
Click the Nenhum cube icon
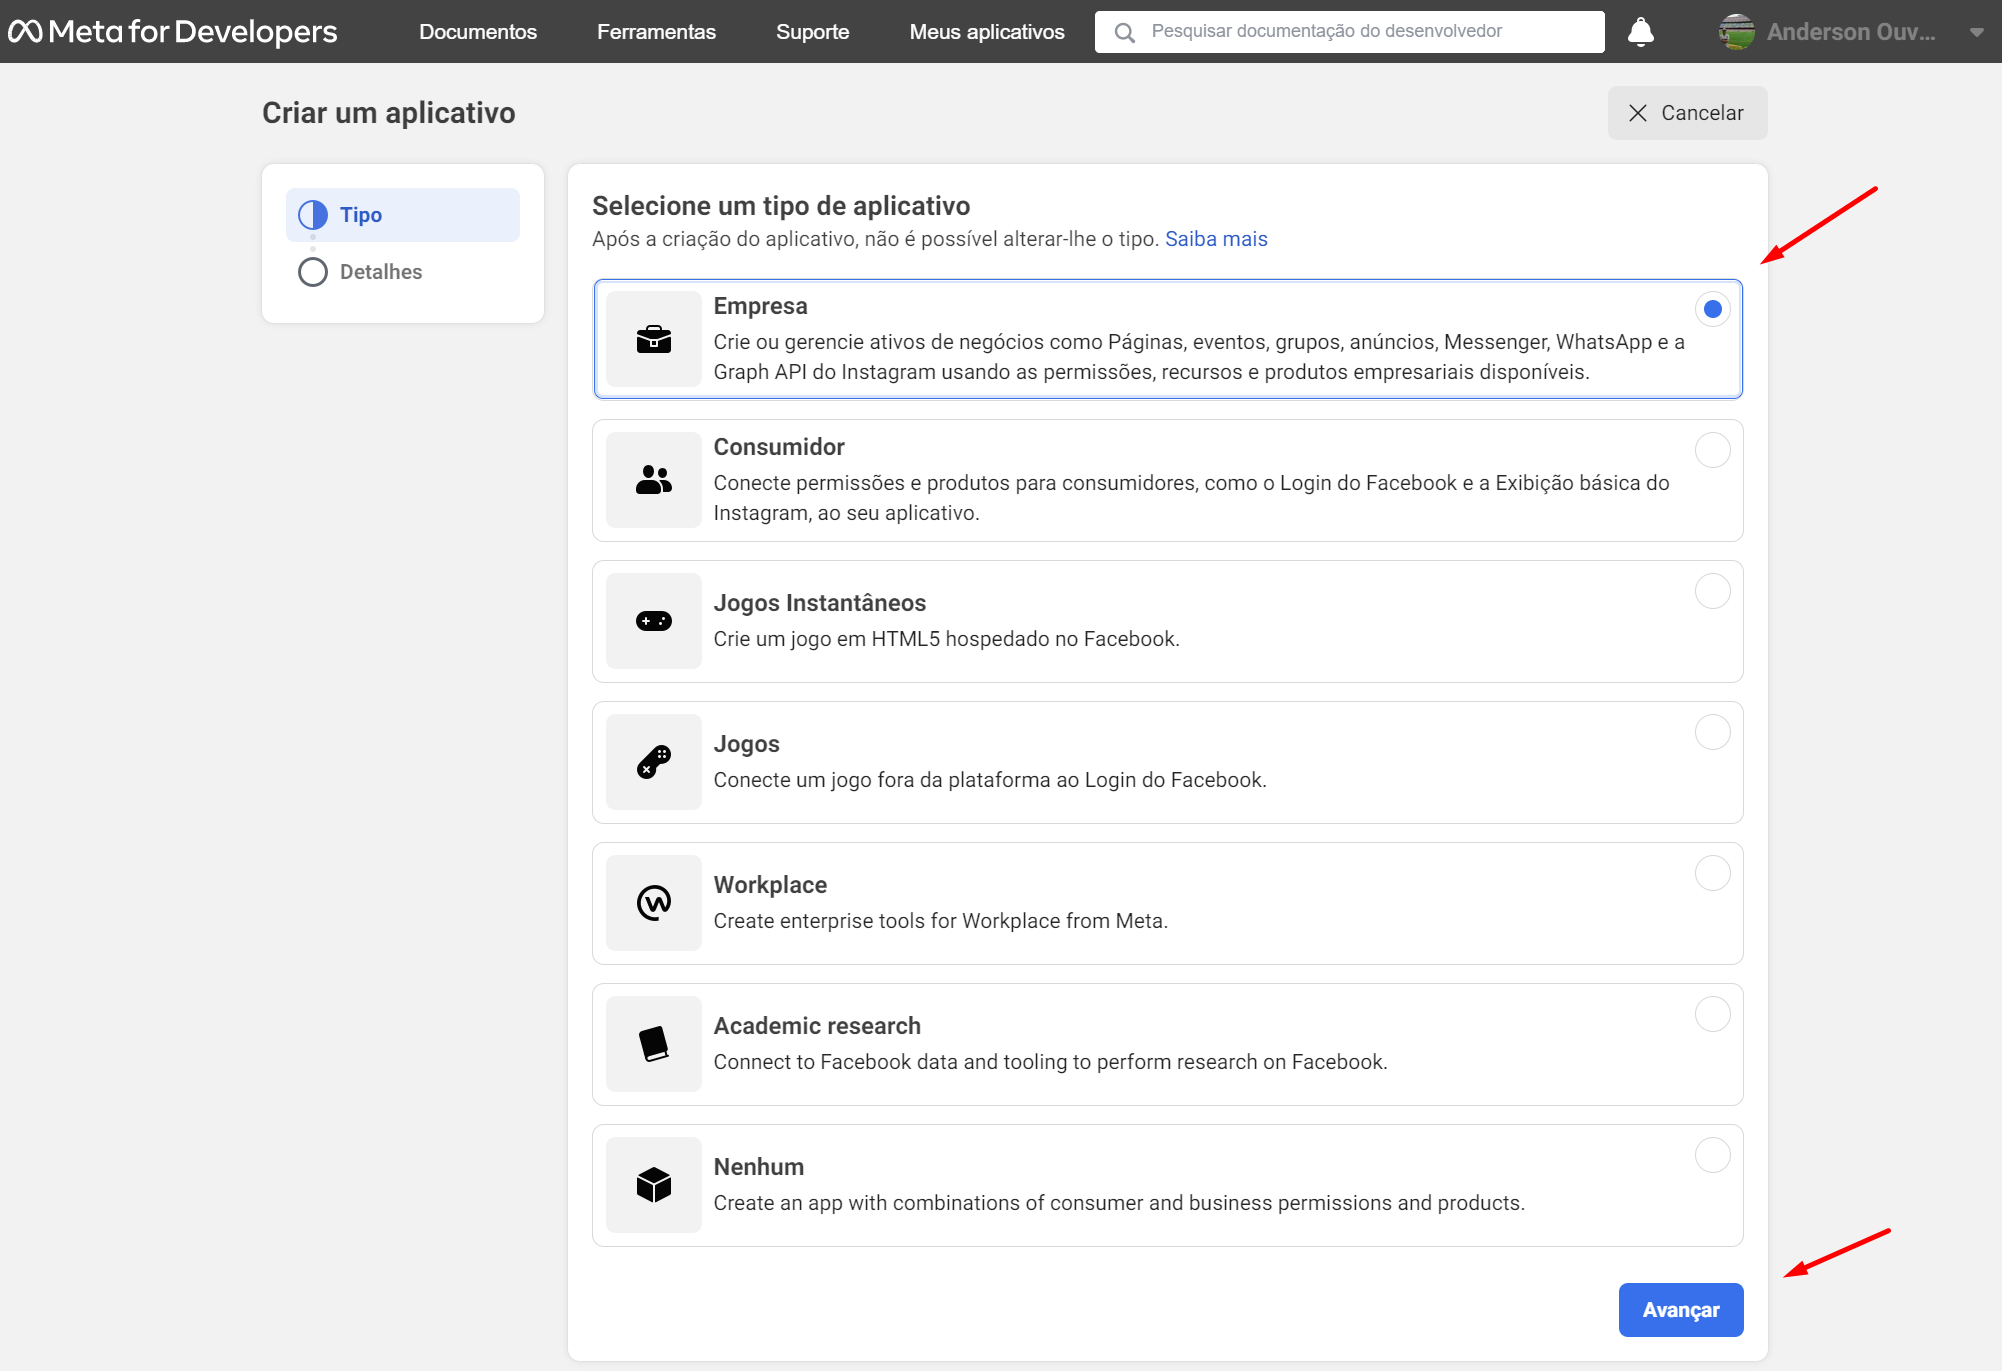[x=654, y=1185]
